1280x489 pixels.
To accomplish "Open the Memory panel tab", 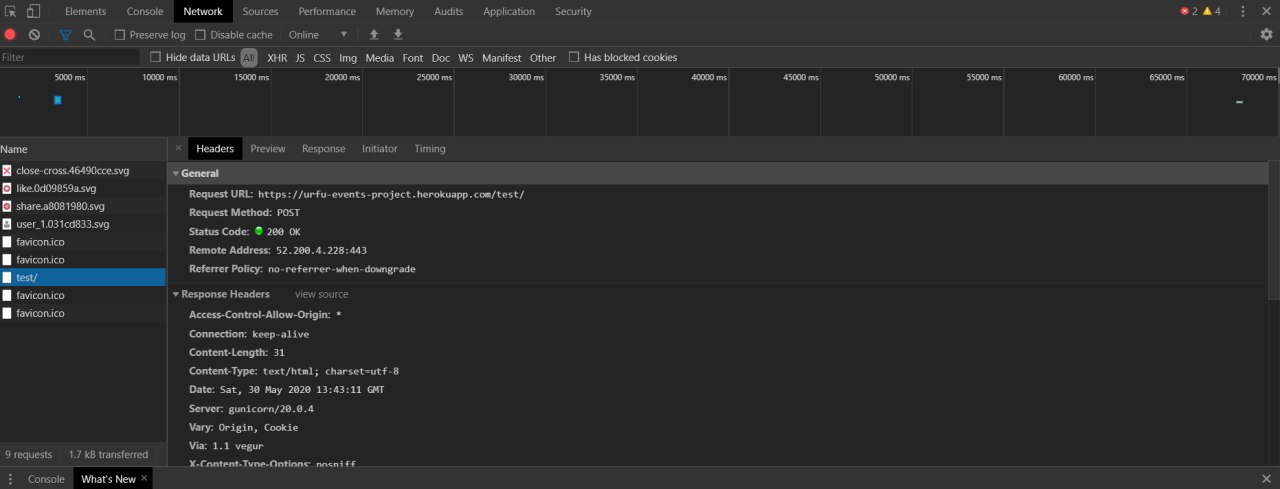I will tap(395, 11).
